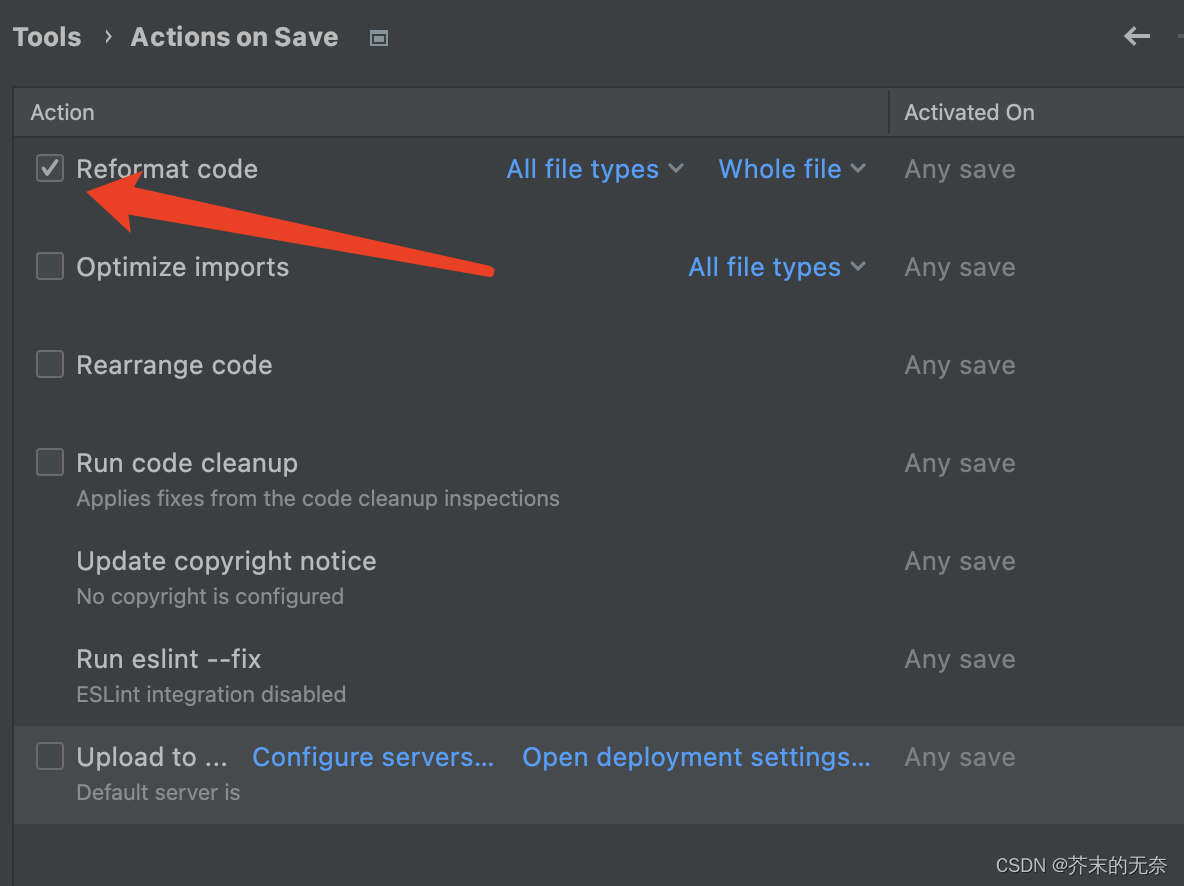Image resolution: width=1184 pixels, height=886 pixels.
Task: Uncheck the Reformat code checkbox
Action: [x=50, y=168]
